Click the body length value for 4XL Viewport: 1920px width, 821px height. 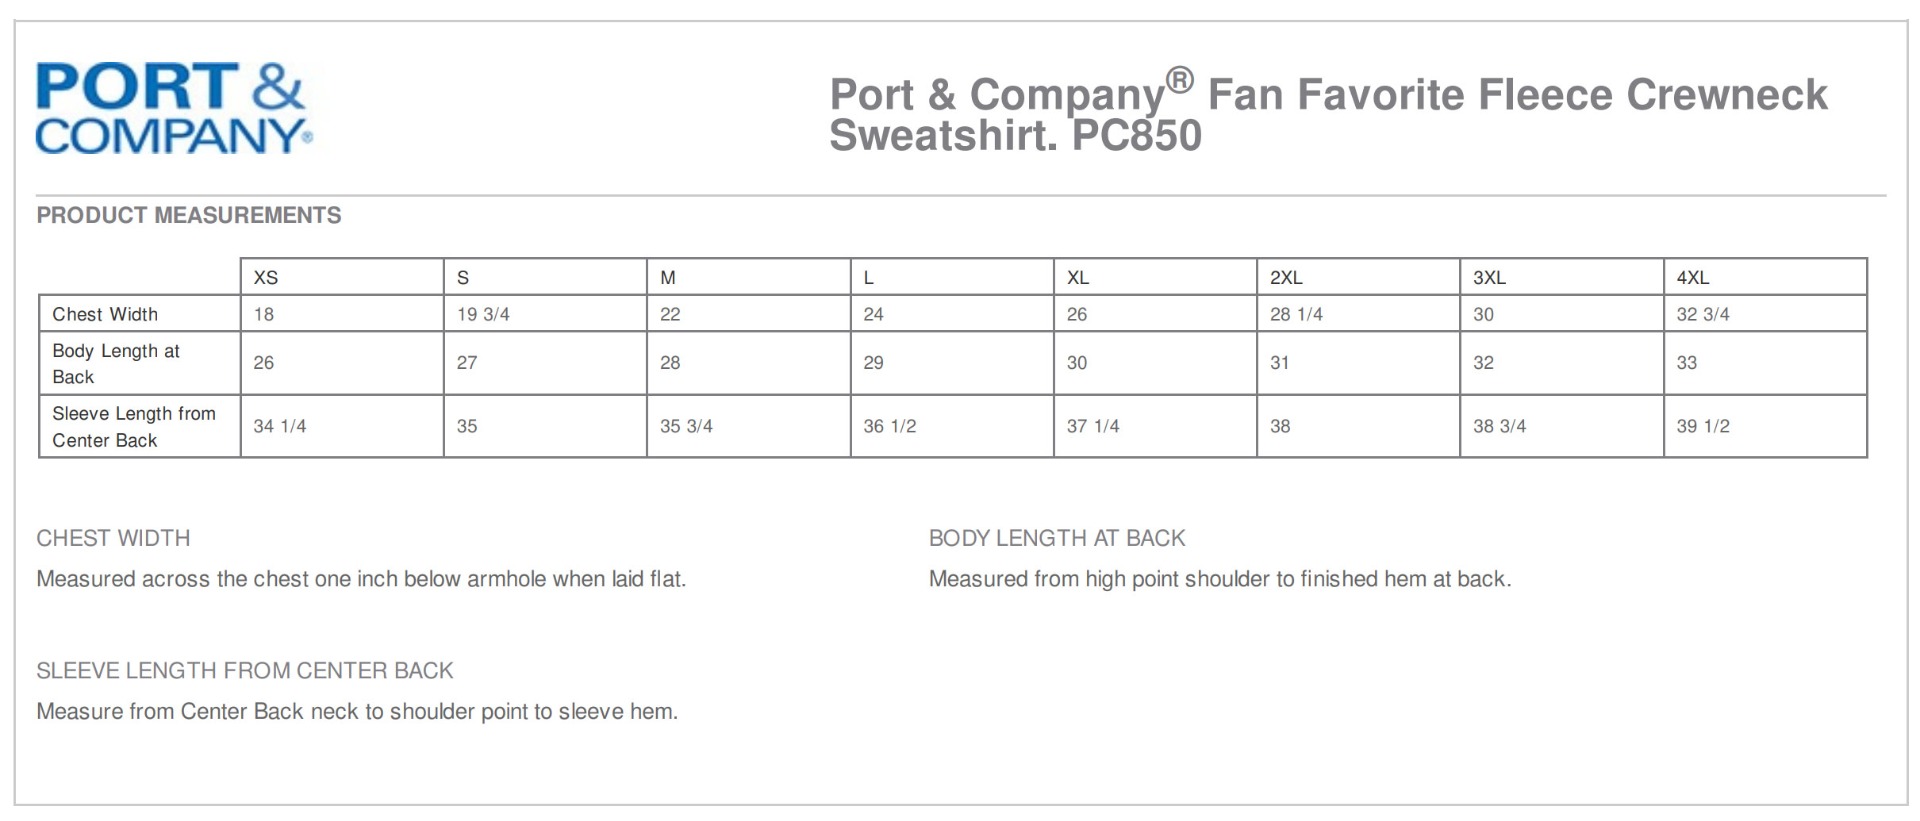(1687, 363)
